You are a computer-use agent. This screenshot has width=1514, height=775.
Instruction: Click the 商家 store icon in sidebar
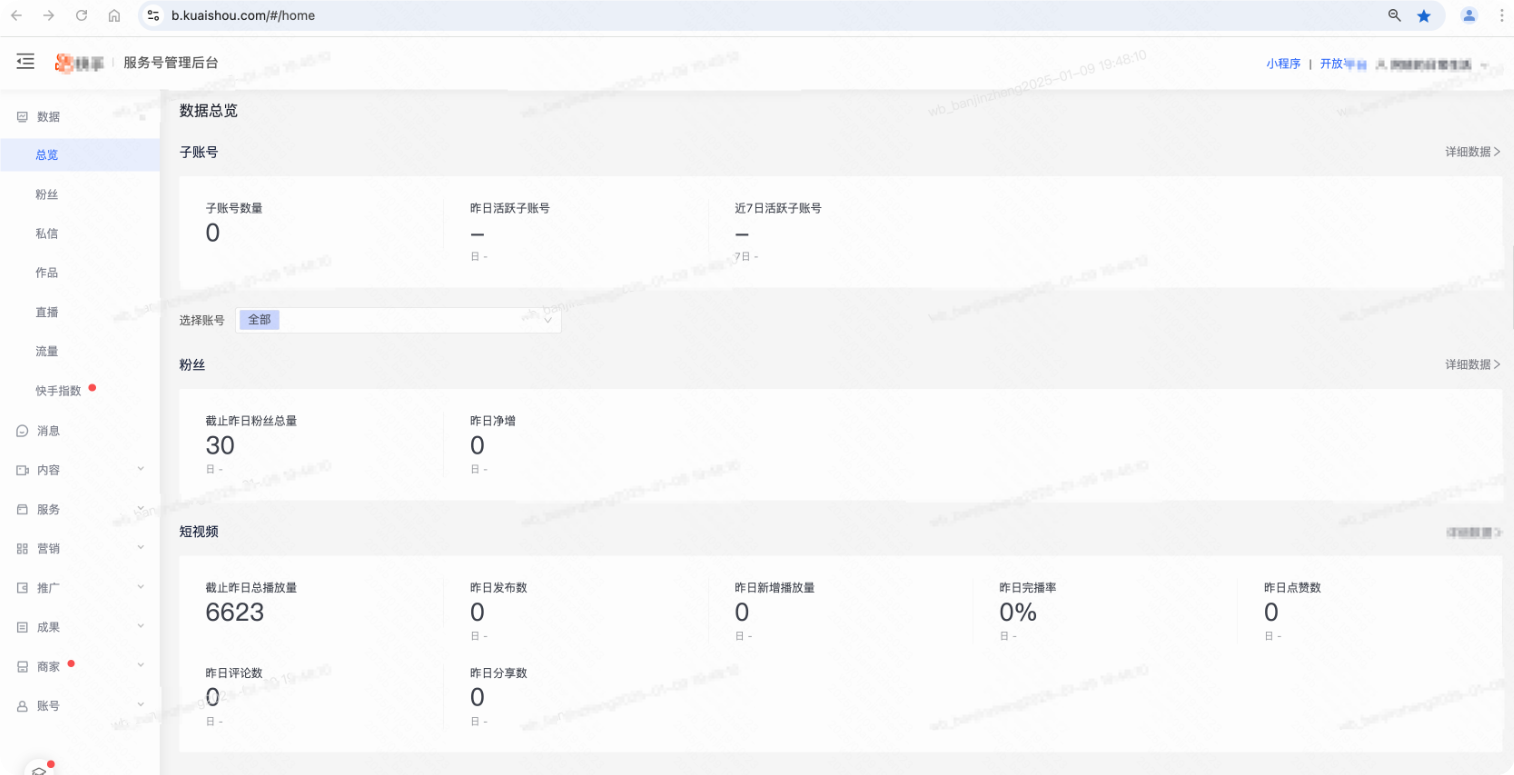(x=22, y=667)
